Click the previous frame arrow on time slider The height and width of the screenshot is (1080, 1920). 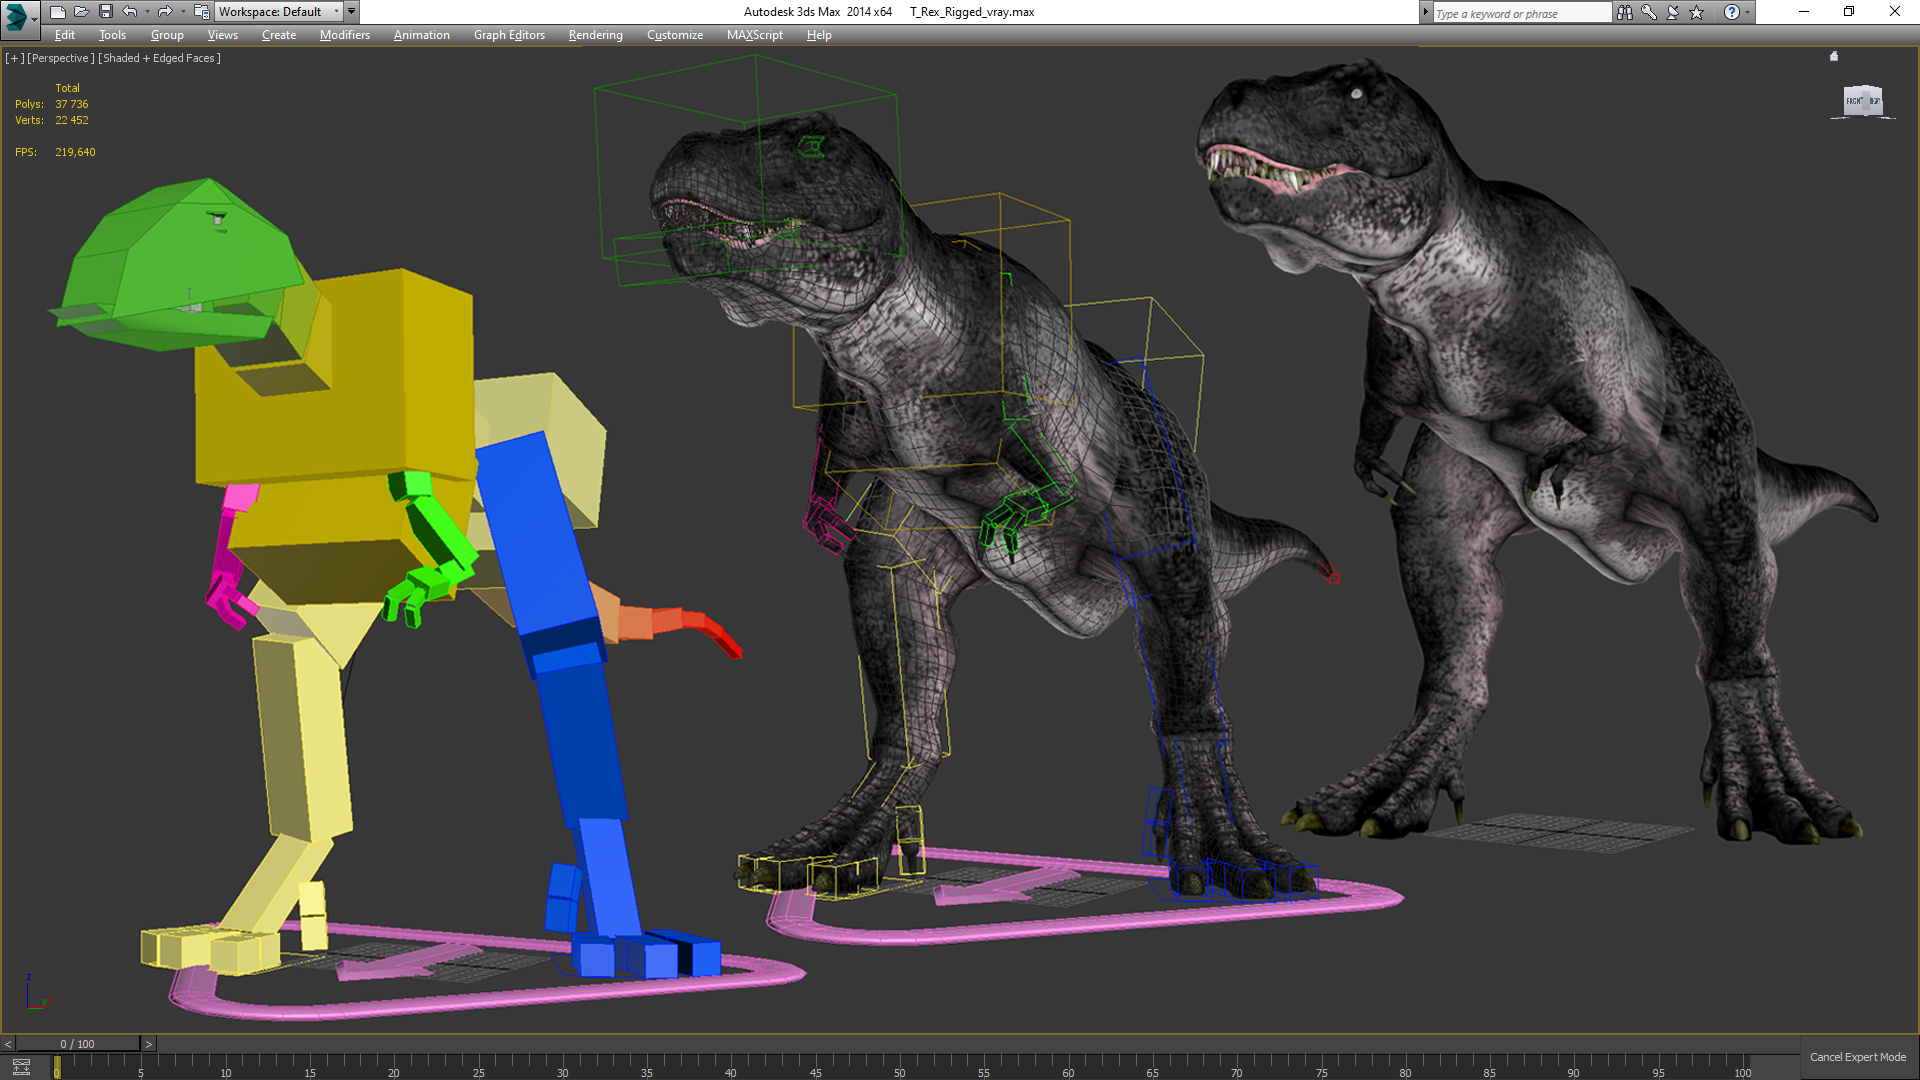click(x=8, y=1044)
